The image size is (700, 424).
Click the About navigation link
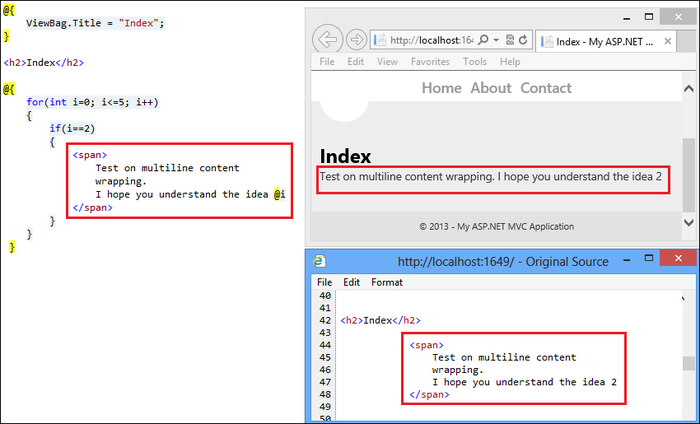coord(491,88)
